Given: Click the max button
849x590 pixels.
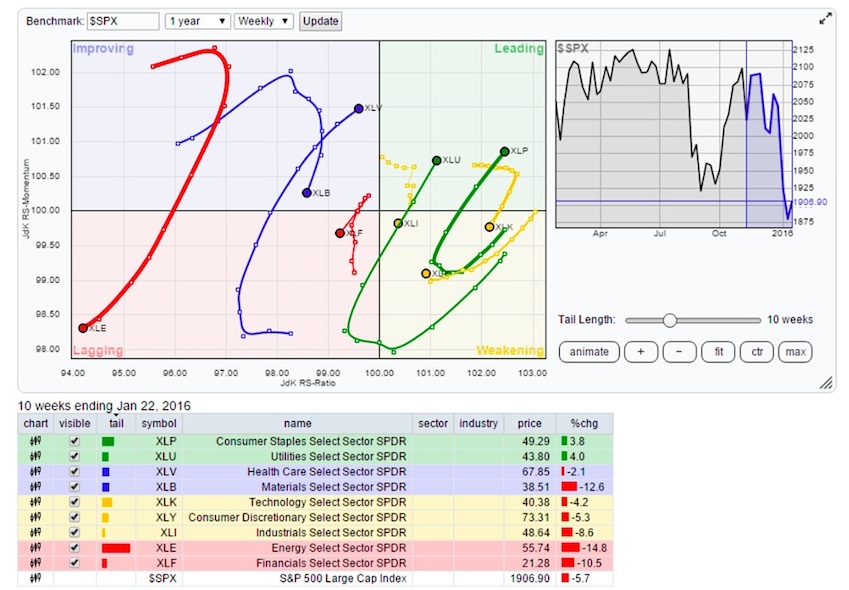Looking at the screenshot, I should pyautogui.click(x=795, y=352).
